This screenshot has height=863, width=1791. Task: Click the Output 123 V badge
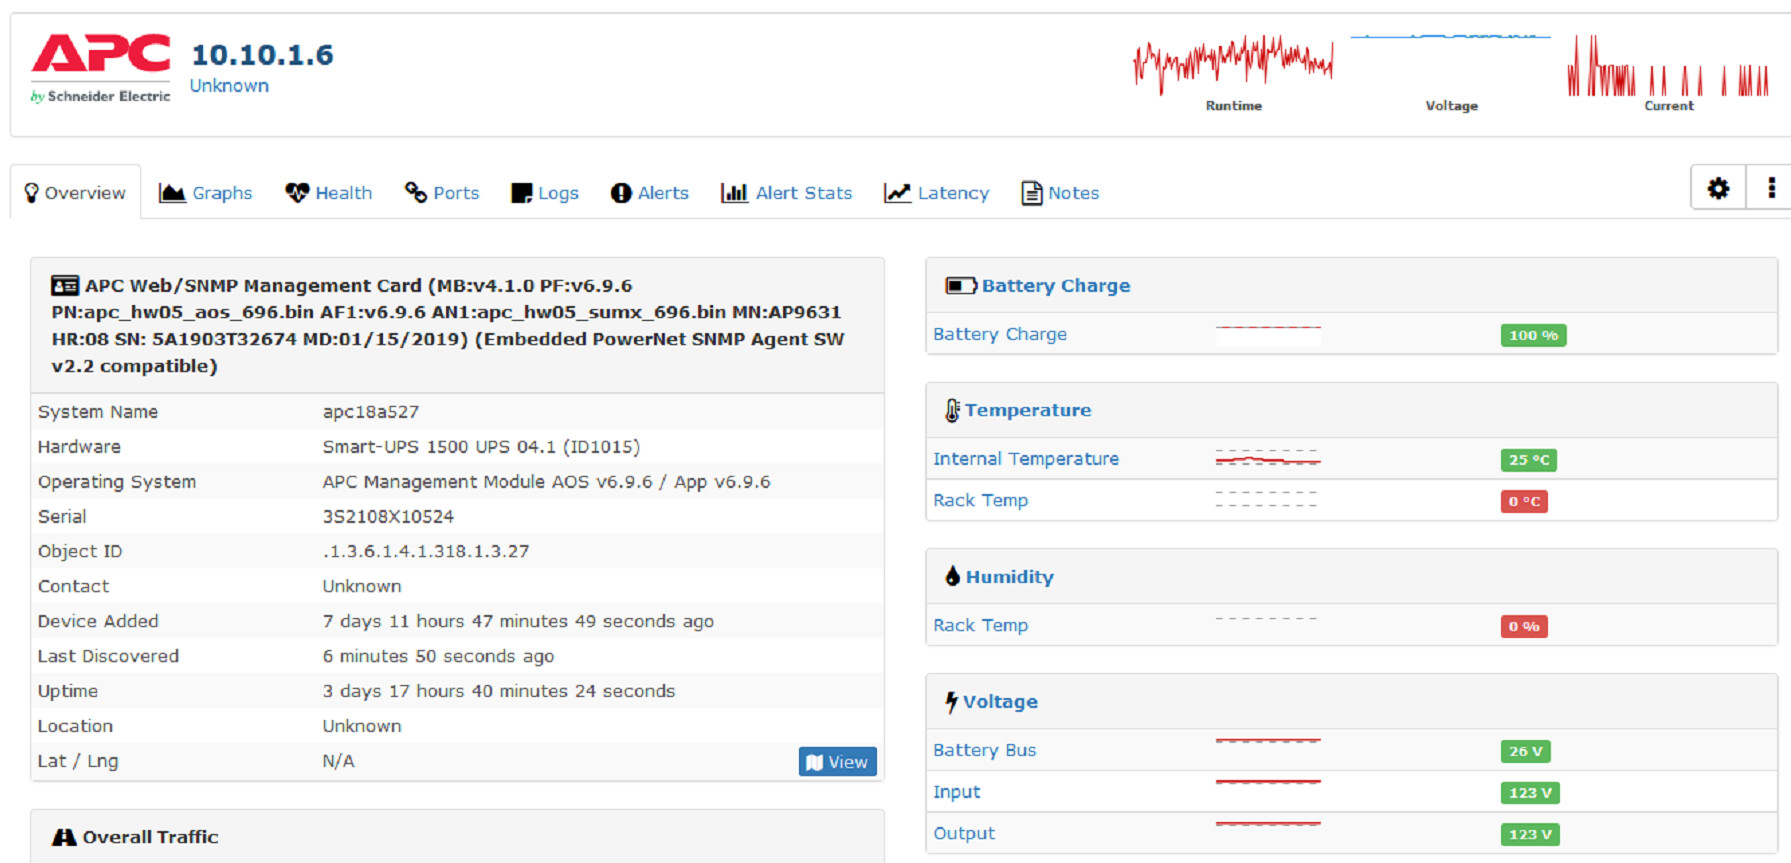(1530, 834)
